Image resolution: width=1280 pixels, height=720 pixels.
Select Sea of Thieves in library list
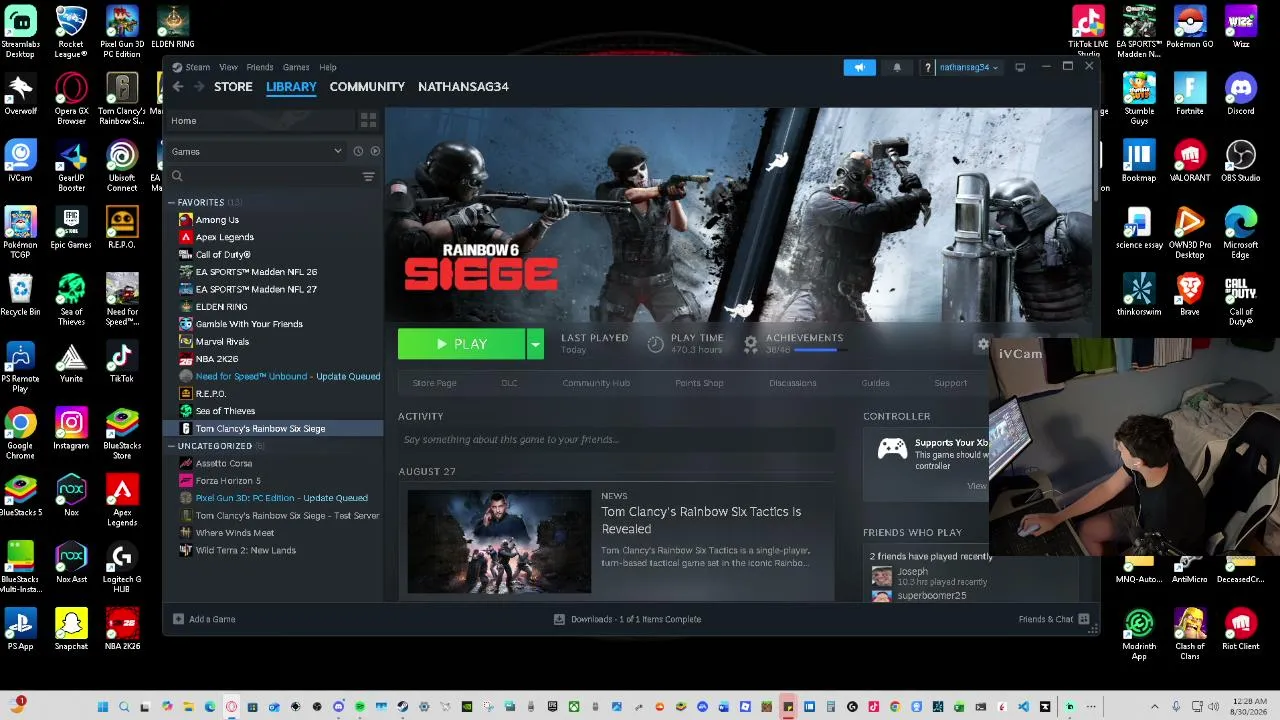(x=225, y=411)
